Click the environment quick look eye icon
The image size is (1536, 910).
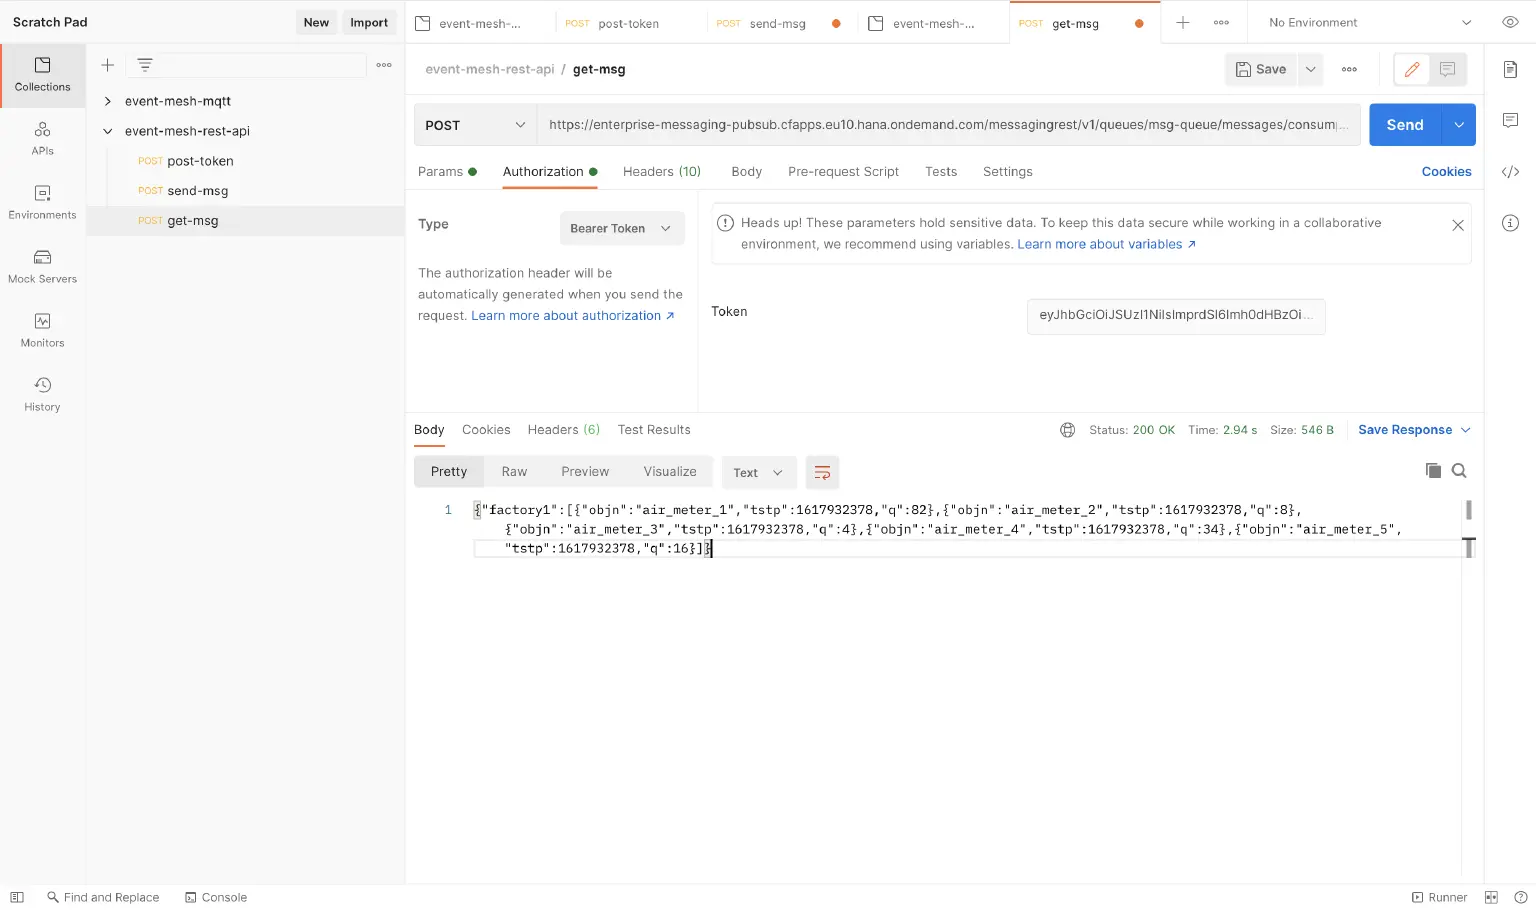tap(1510, 22)
